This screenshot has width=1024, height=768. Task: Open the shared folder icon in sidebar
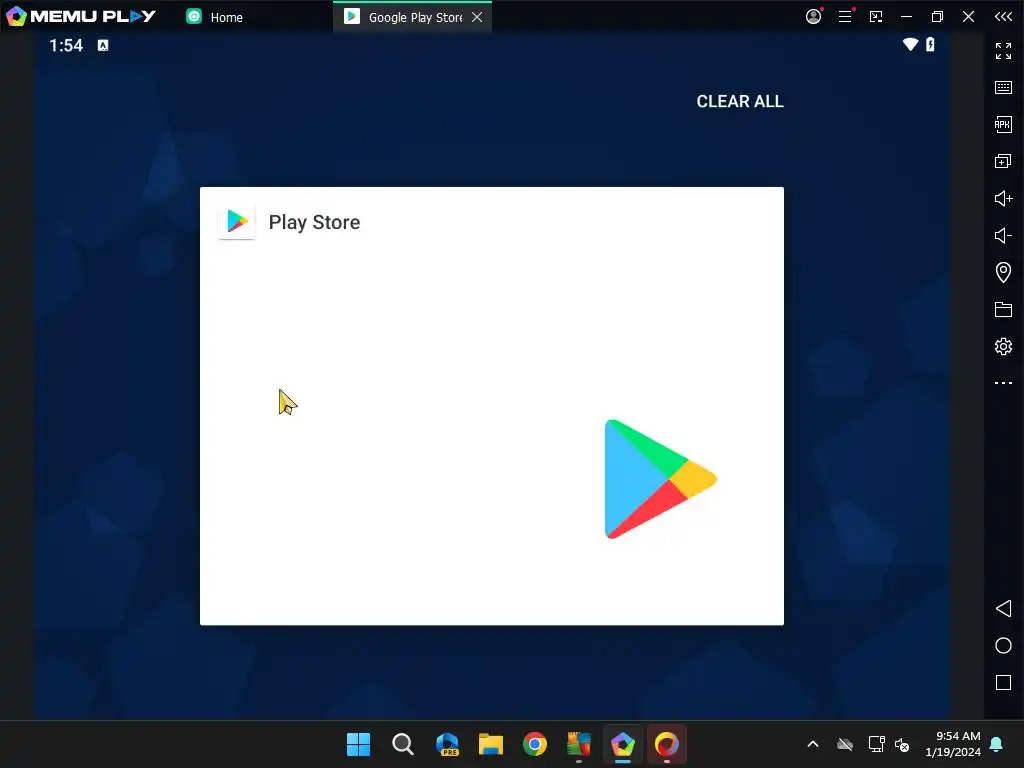point(1003,310)
